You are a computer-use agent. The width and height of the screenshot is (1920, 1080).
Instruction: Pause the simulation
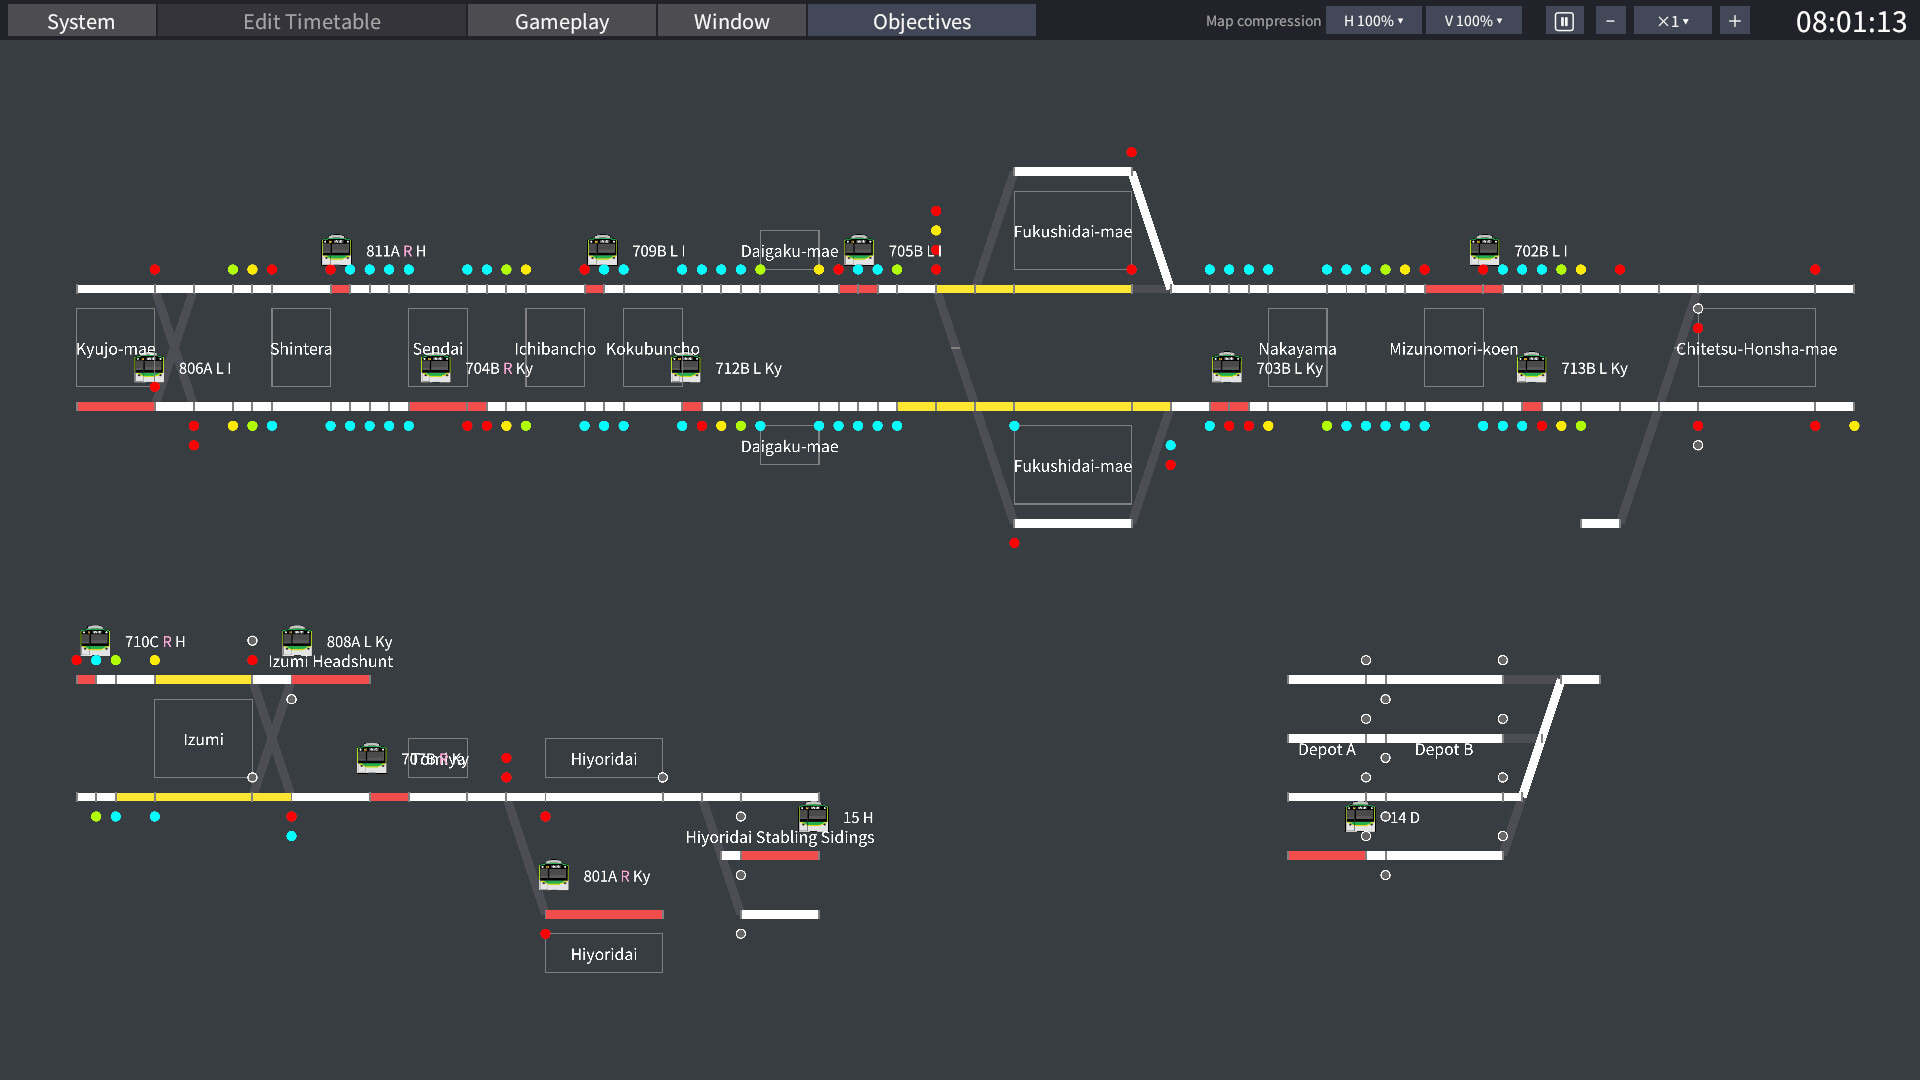[x=1565, y=21]
